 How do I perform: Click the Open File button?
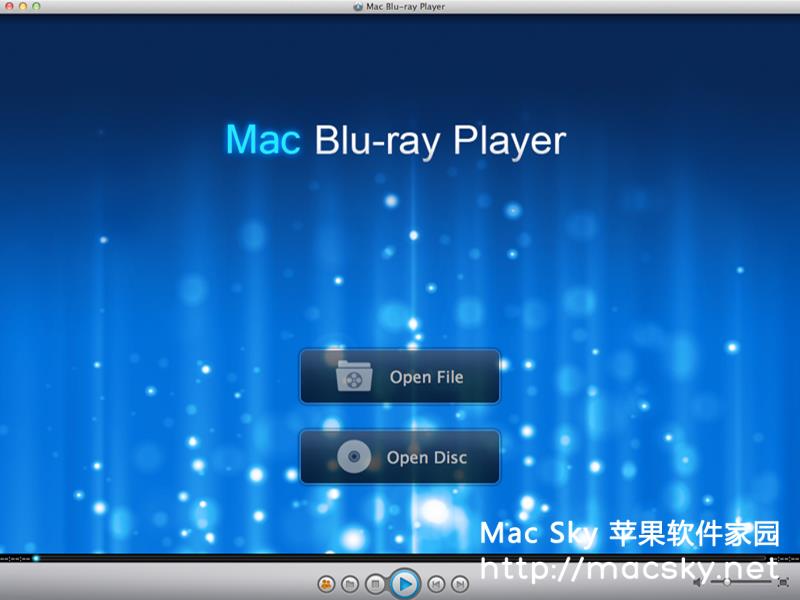tap(399, 377)
